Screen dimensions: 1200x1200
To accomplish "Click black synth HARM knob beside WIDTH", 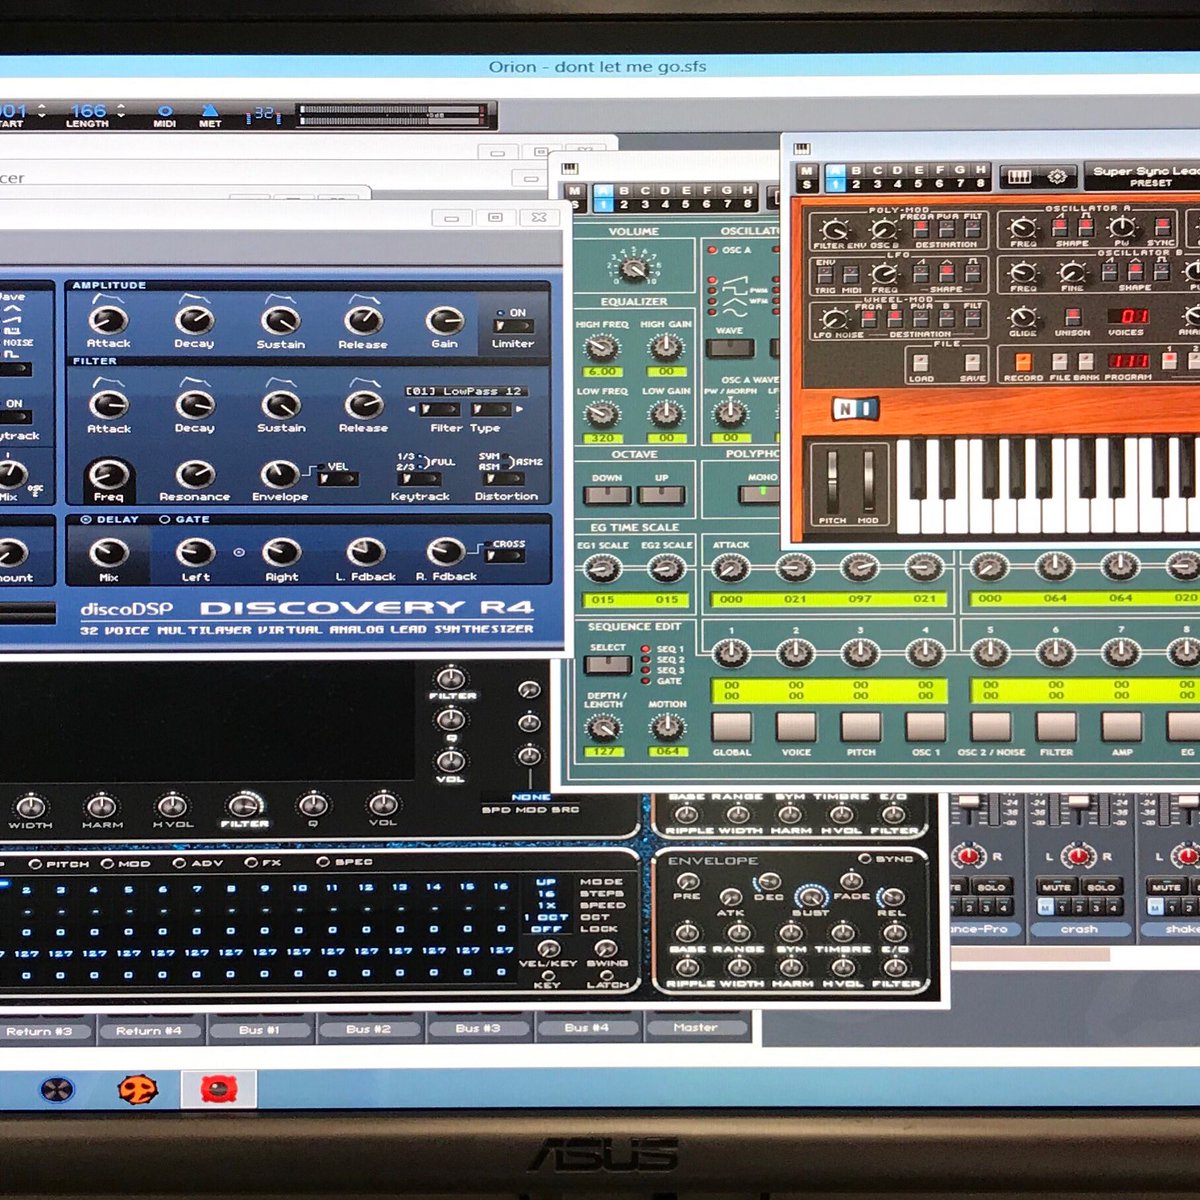I will 101,805.
